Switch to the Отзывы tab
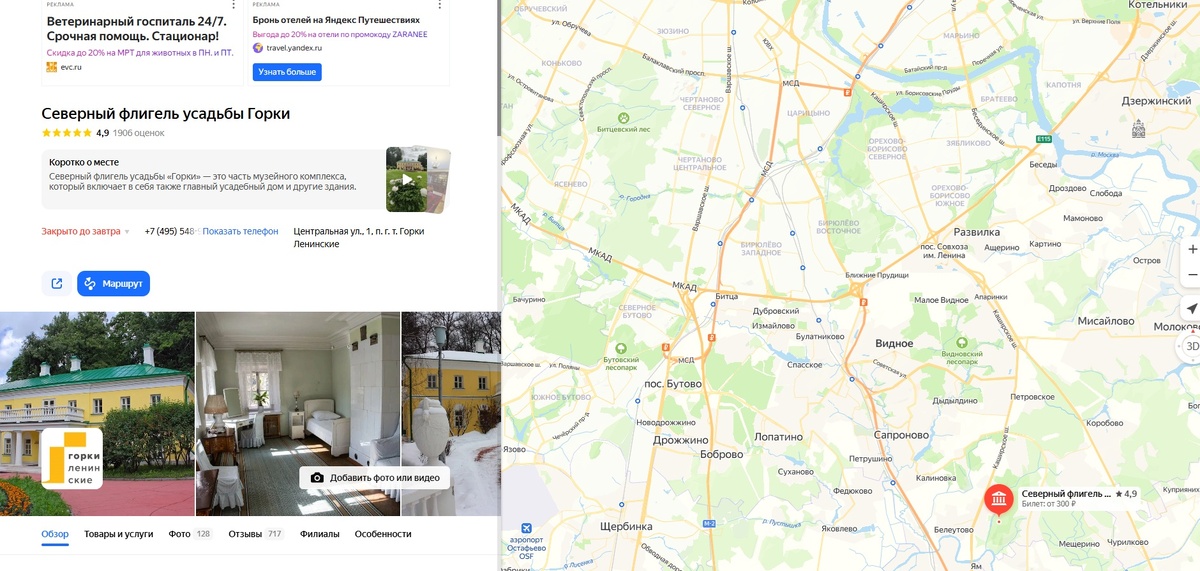Viewport: 1200px width, 571px height. (256, 534)
